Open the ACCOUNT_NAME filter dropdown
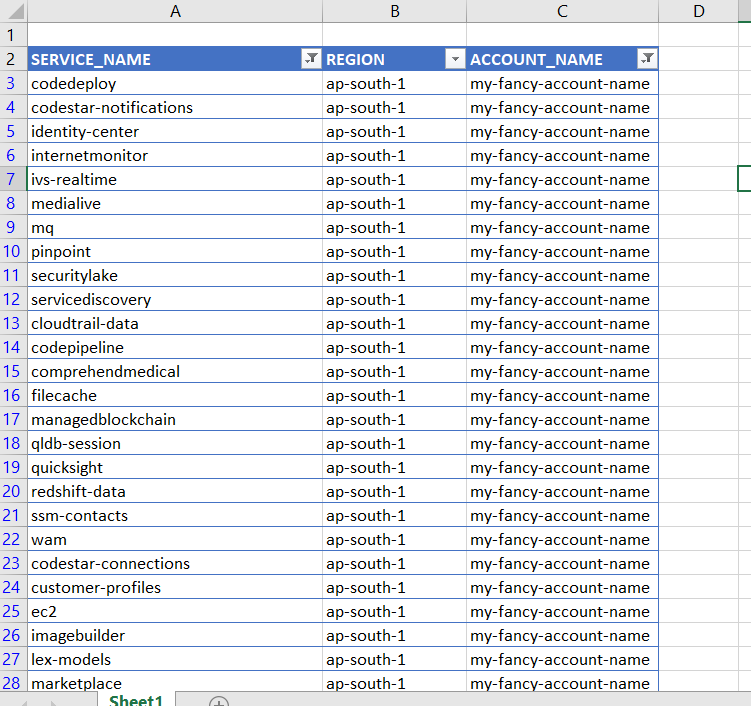This screenshot has height=715, width=751. point(647,59)
